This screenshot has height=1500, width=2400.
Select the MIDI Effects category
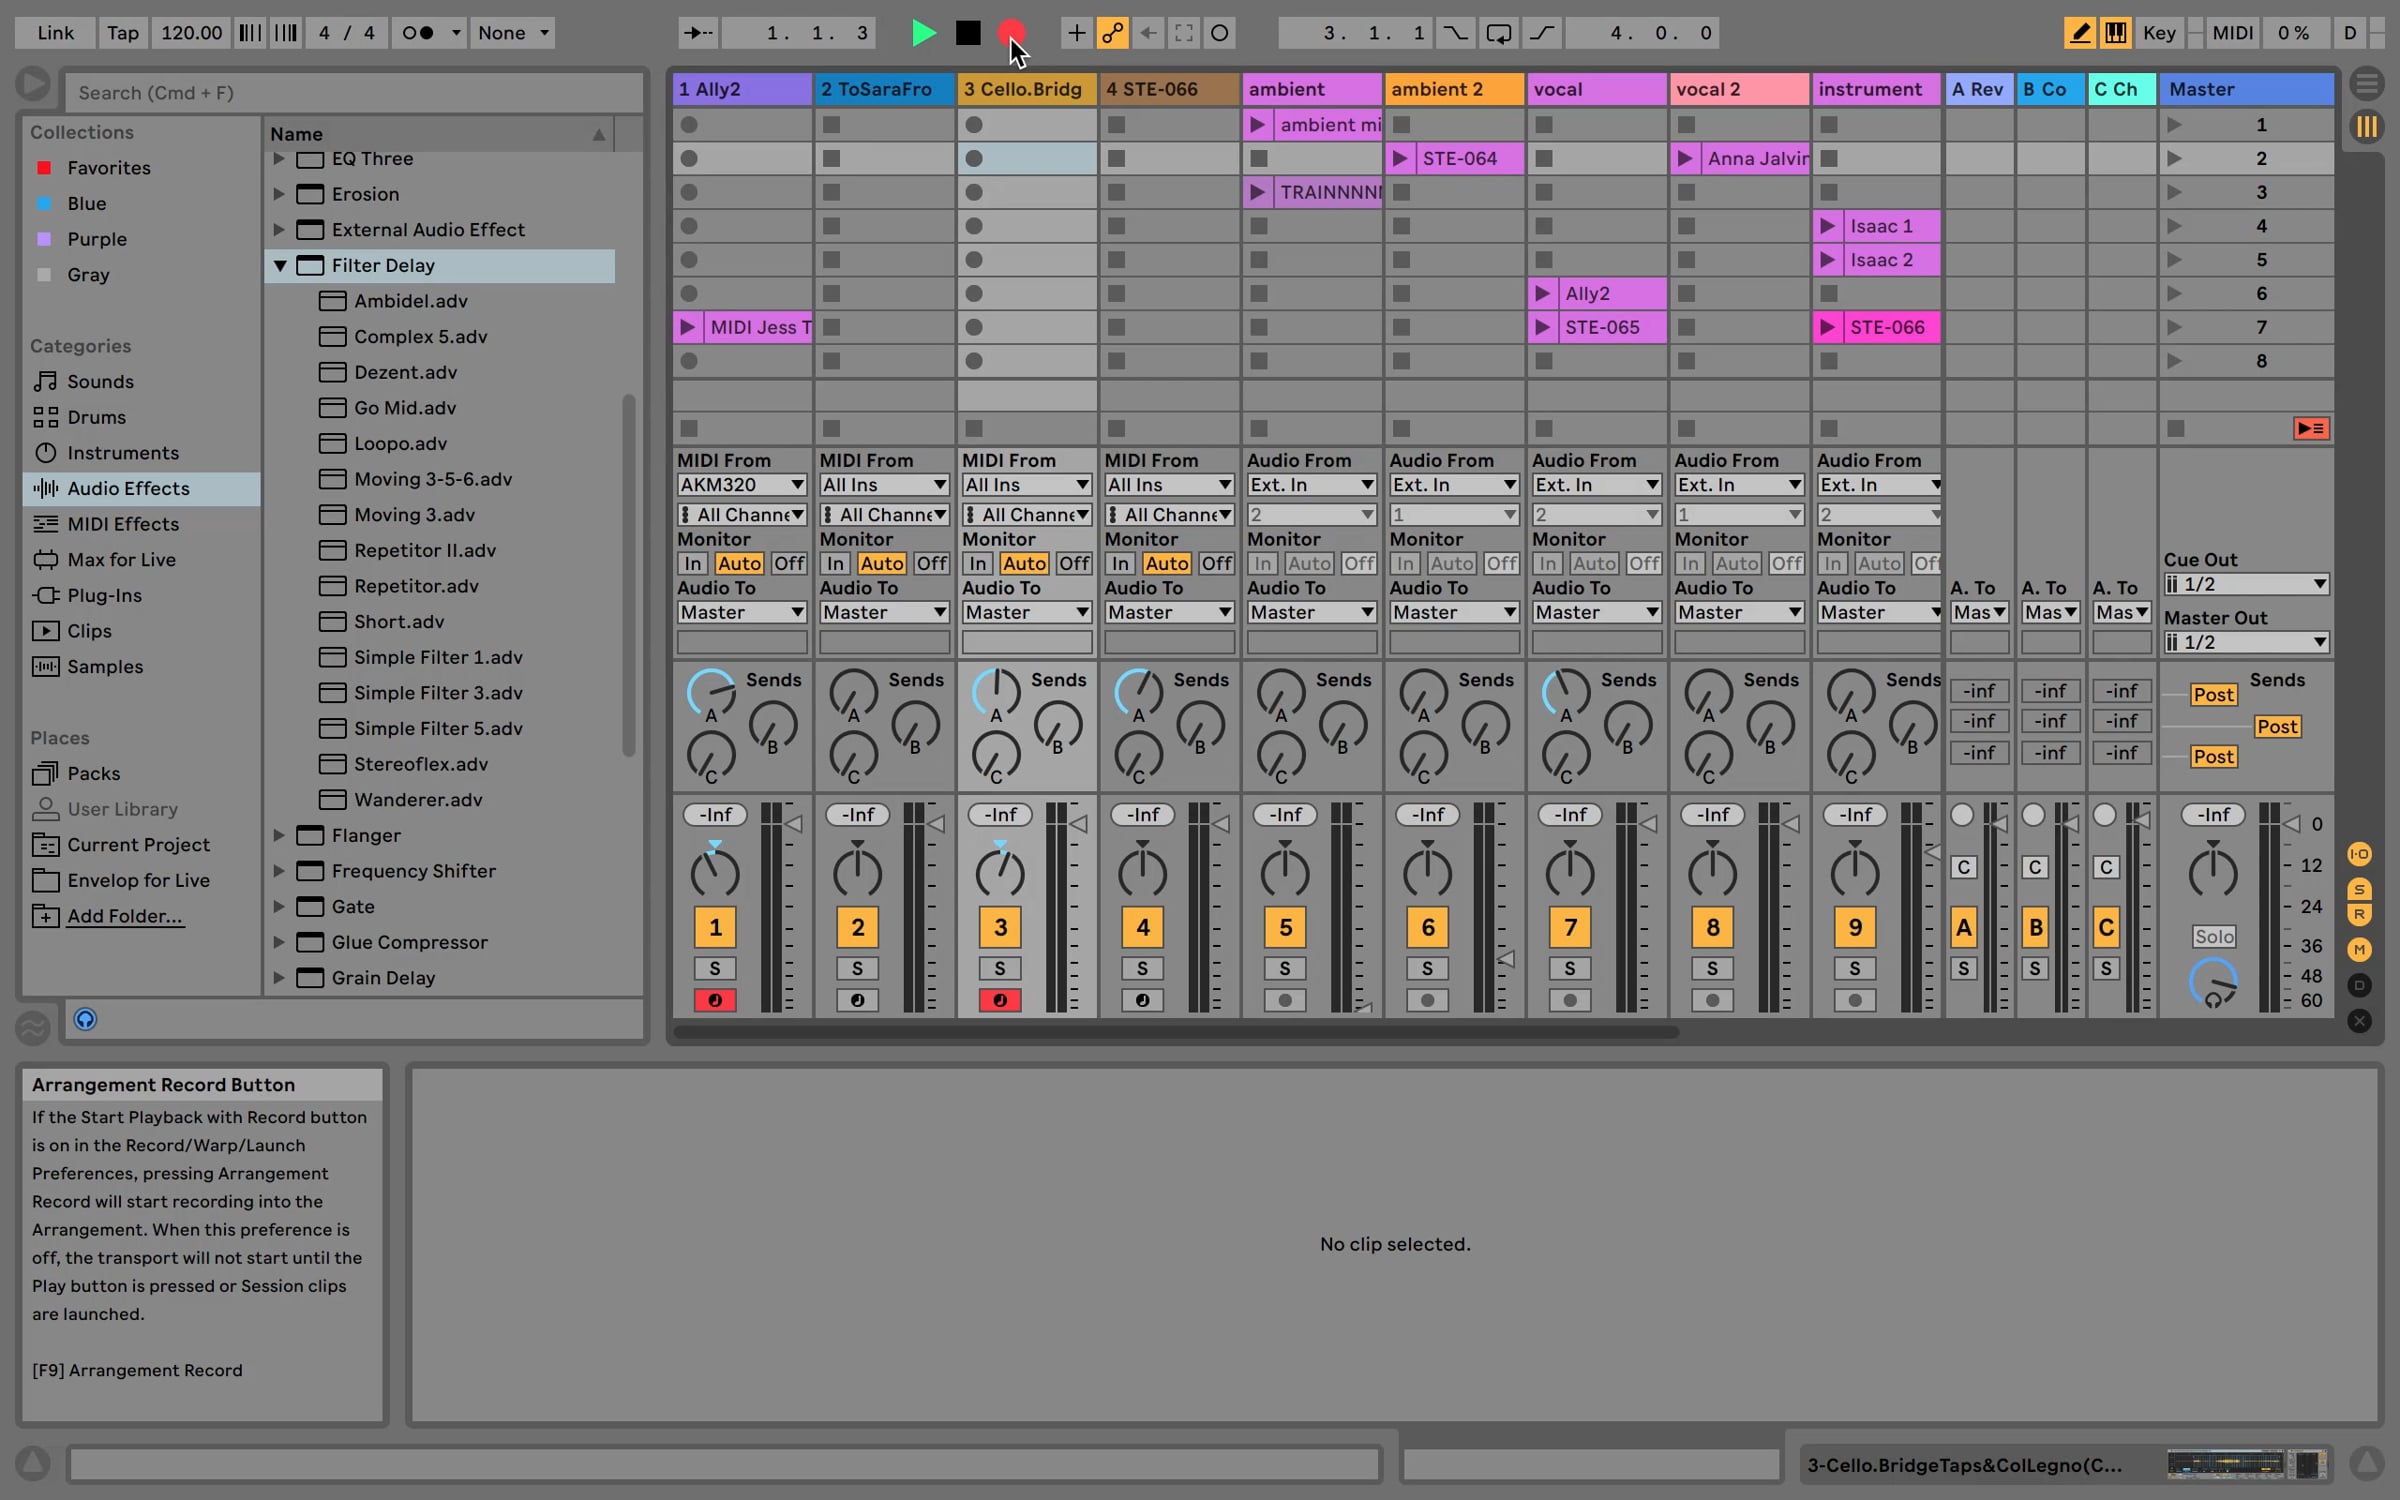(122, 524)
